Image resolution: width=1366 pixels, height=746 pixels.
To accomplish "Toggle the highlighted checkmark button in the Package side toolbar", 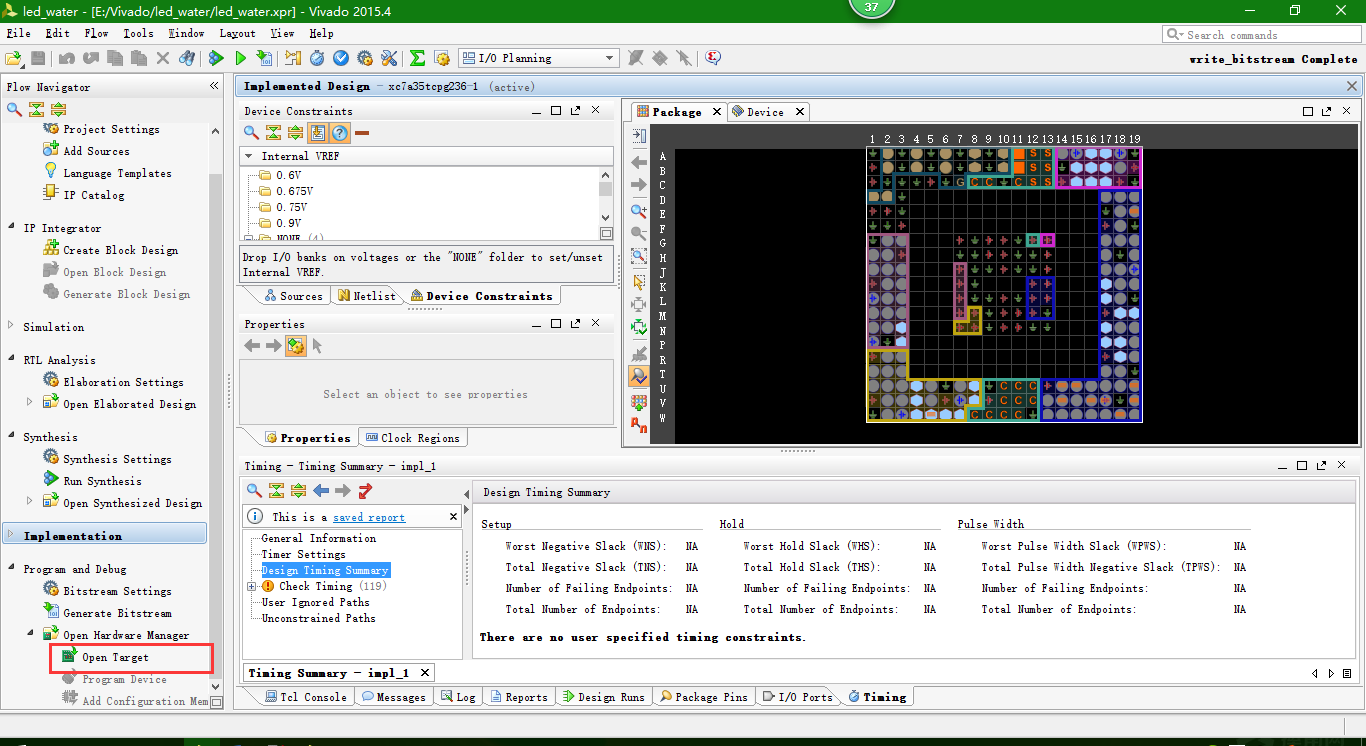I will (x=639, y=376).
